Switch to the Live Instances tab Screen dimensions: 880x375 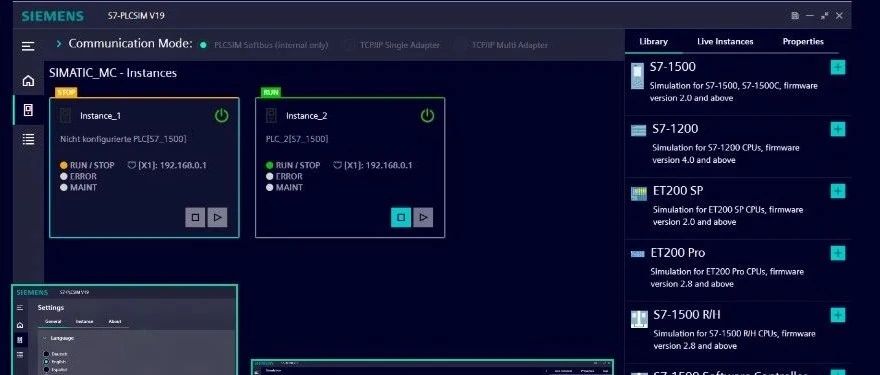(725, 42)
